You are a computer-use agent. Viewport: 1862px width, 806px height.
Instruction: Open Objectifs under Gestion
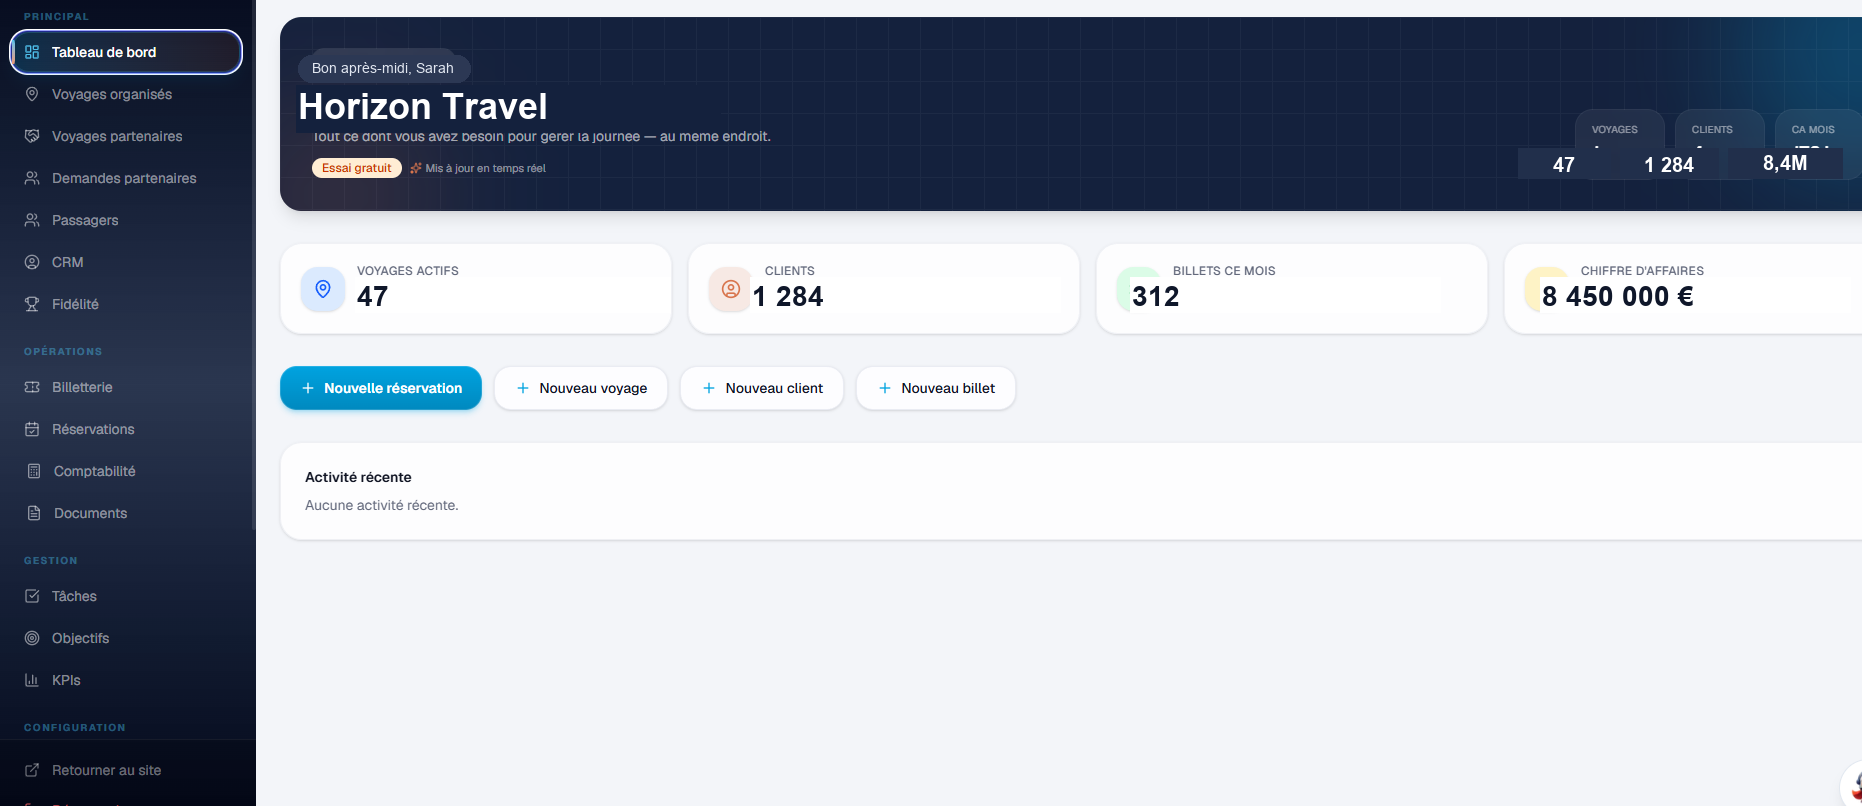click(x=126, y=638)
